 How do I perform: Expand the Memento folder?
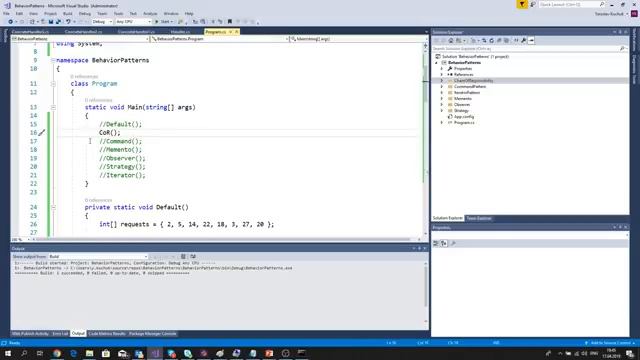(441, 98)
